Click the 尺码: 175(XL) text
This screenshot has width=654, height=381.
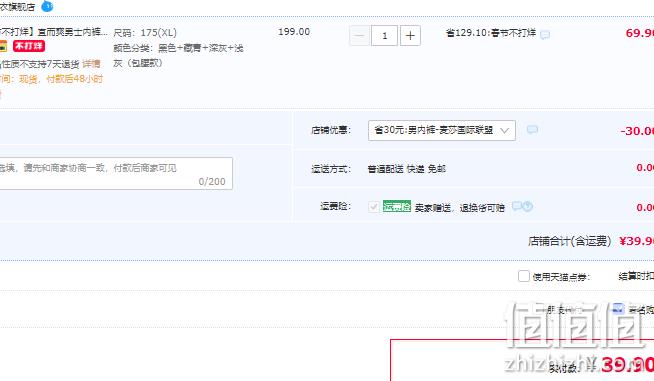click(x=145, y=33)
